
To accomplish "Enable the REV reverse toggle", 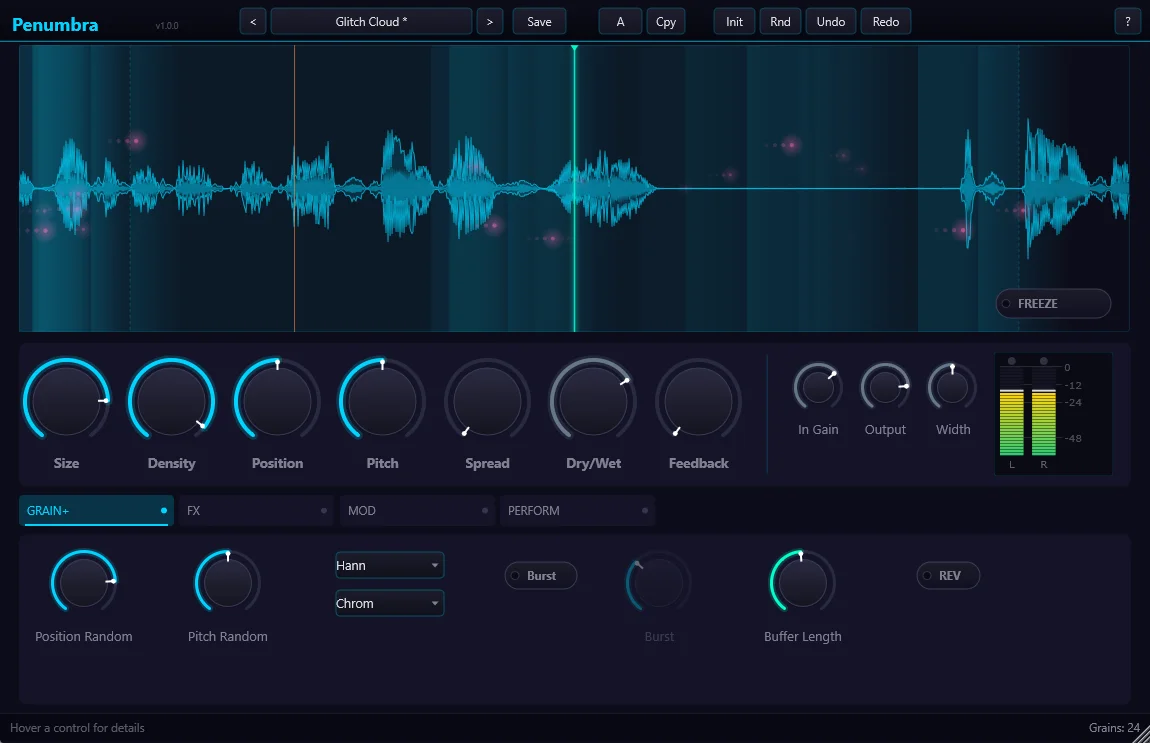I will 948,576.
